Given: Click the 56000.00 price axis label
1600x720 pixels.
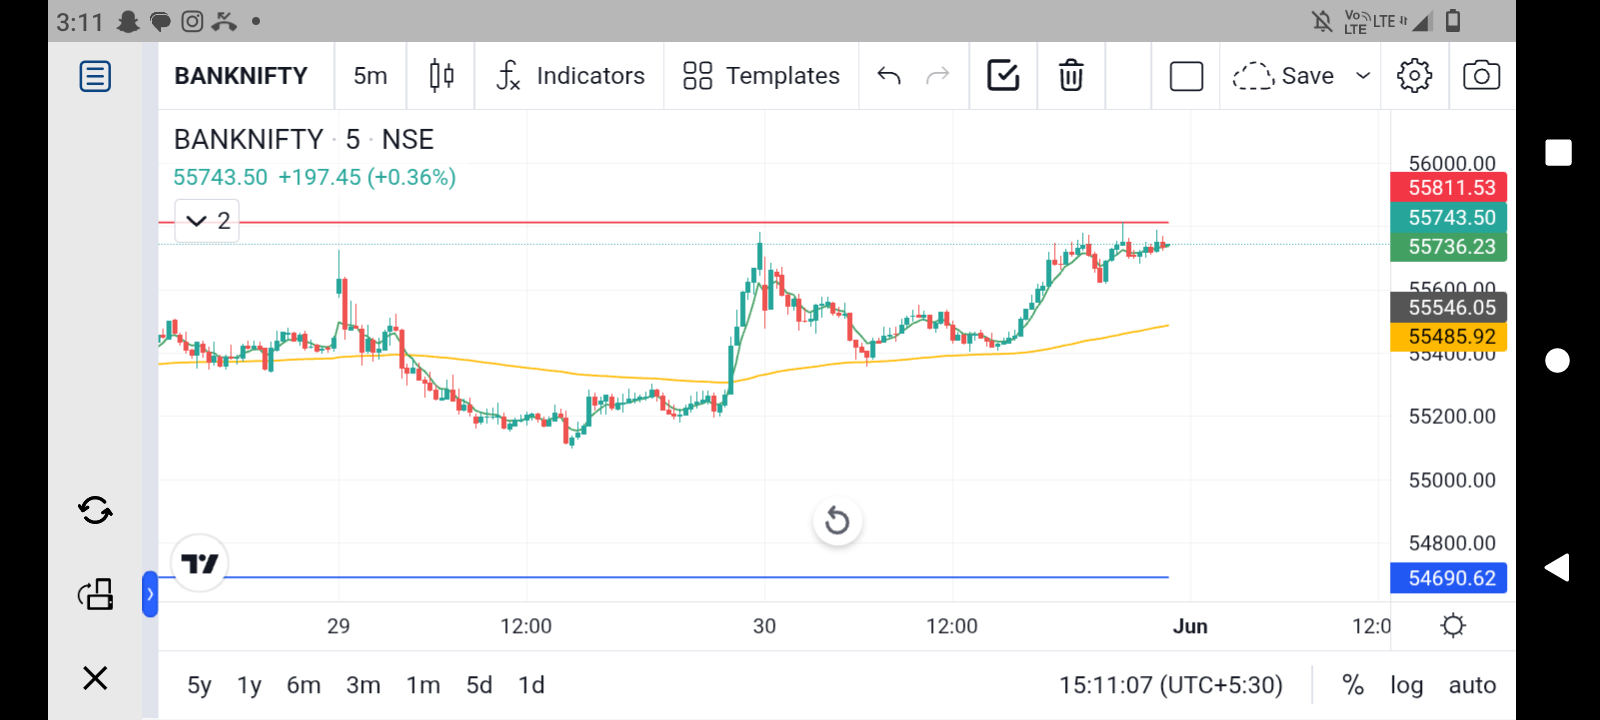Looking at the screenshot, I should [x=1452, y=163].
